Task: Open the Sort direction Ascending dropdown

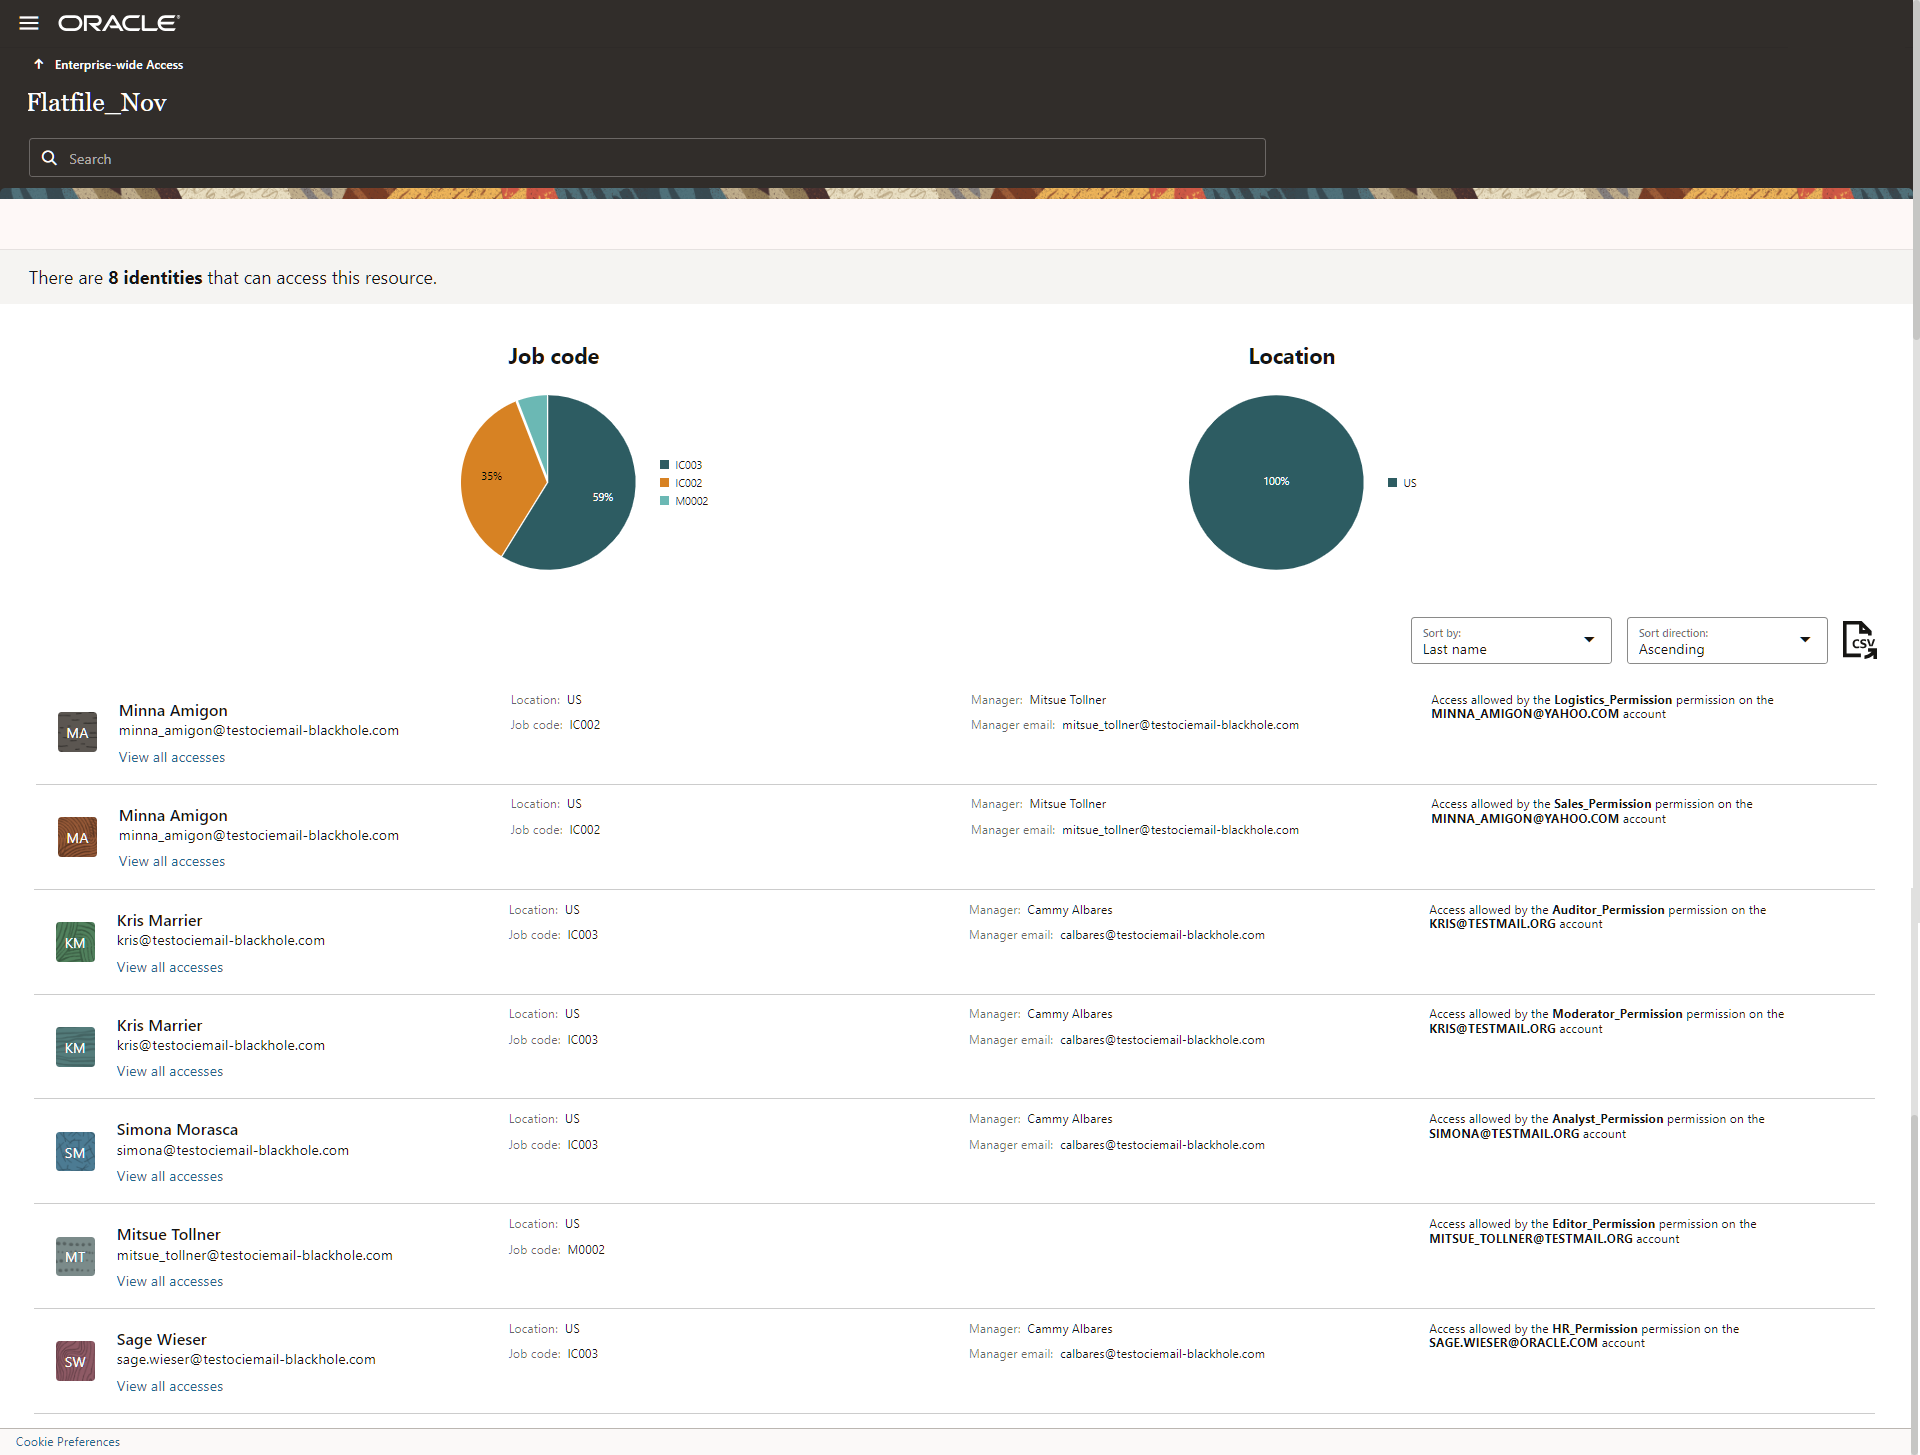Action: pyautogui.click(x=1726, y=640)
